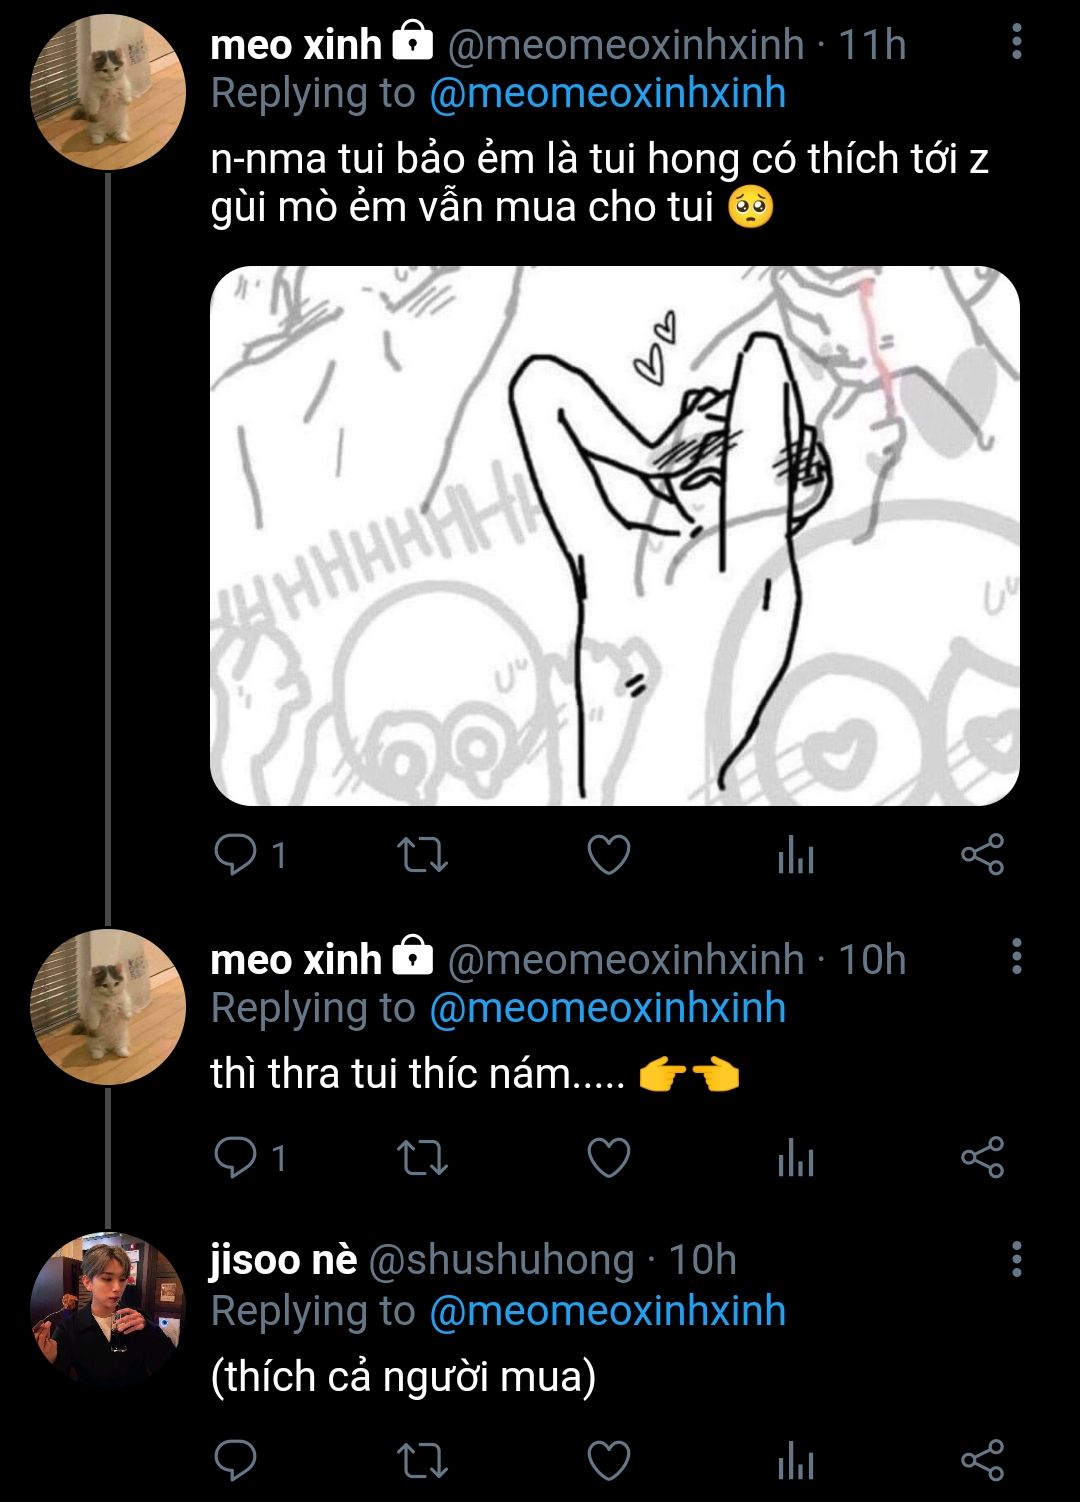Open more options for jisoo nè's tweet
1080x1502 pixels.
pyautogui.click(x=1016, y=1259)
